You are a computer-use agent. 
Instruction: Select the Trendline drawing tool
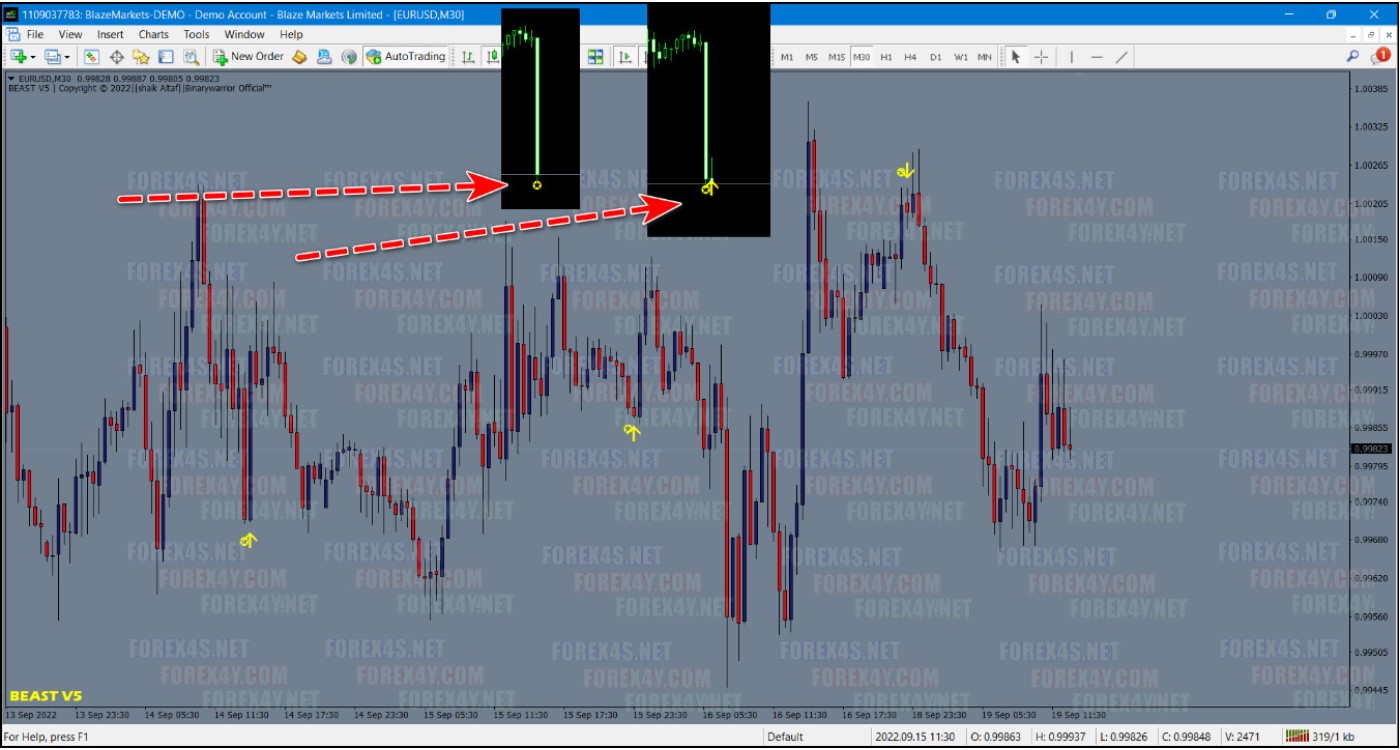coord(1121,57)
